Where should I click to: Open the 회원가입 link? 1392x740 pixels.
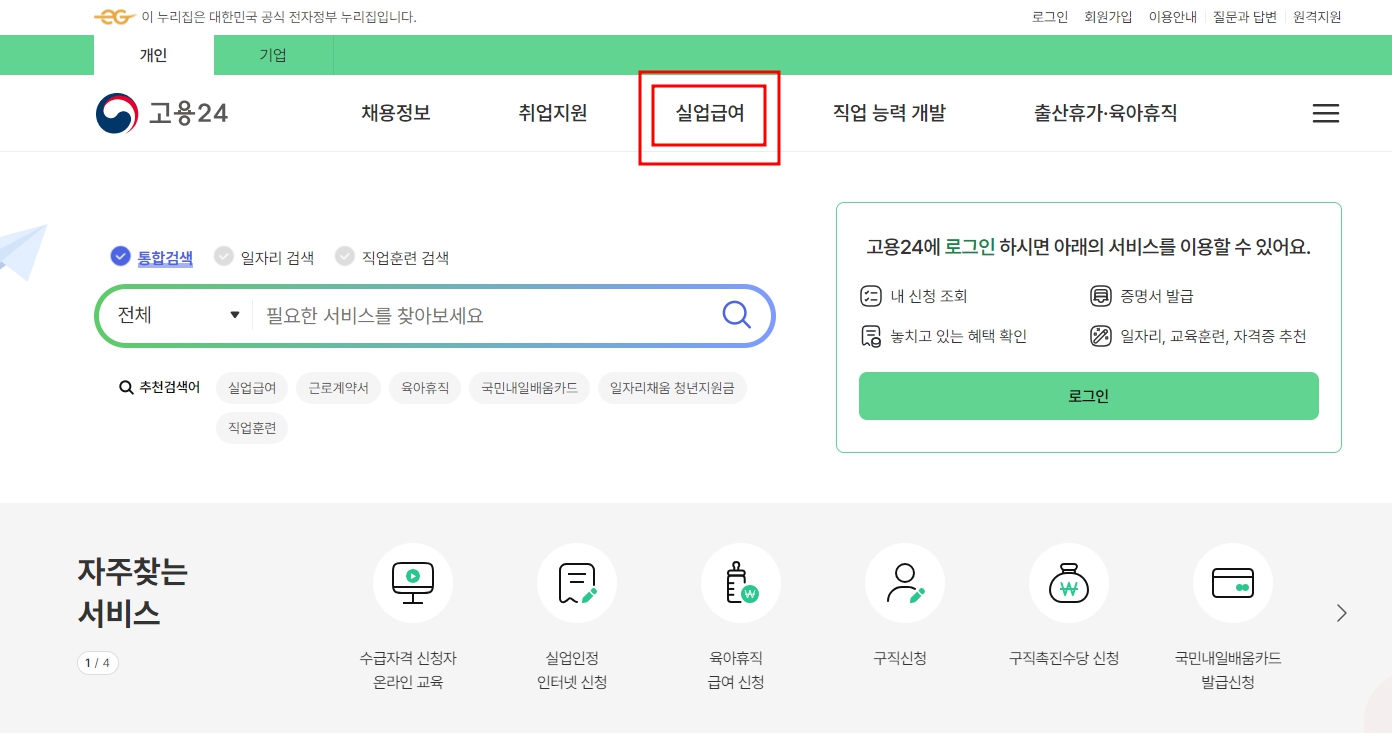pyautogui.click(x=1109, y=16)
